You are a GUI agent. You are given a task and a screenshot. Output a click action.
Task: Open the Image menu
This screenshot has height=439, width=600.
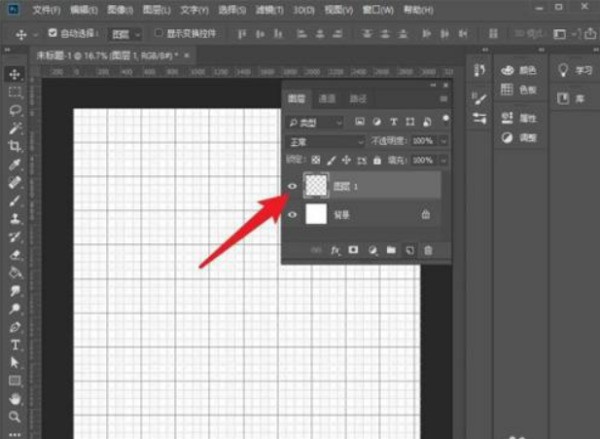pyautogui.click(x=120, y=10)
